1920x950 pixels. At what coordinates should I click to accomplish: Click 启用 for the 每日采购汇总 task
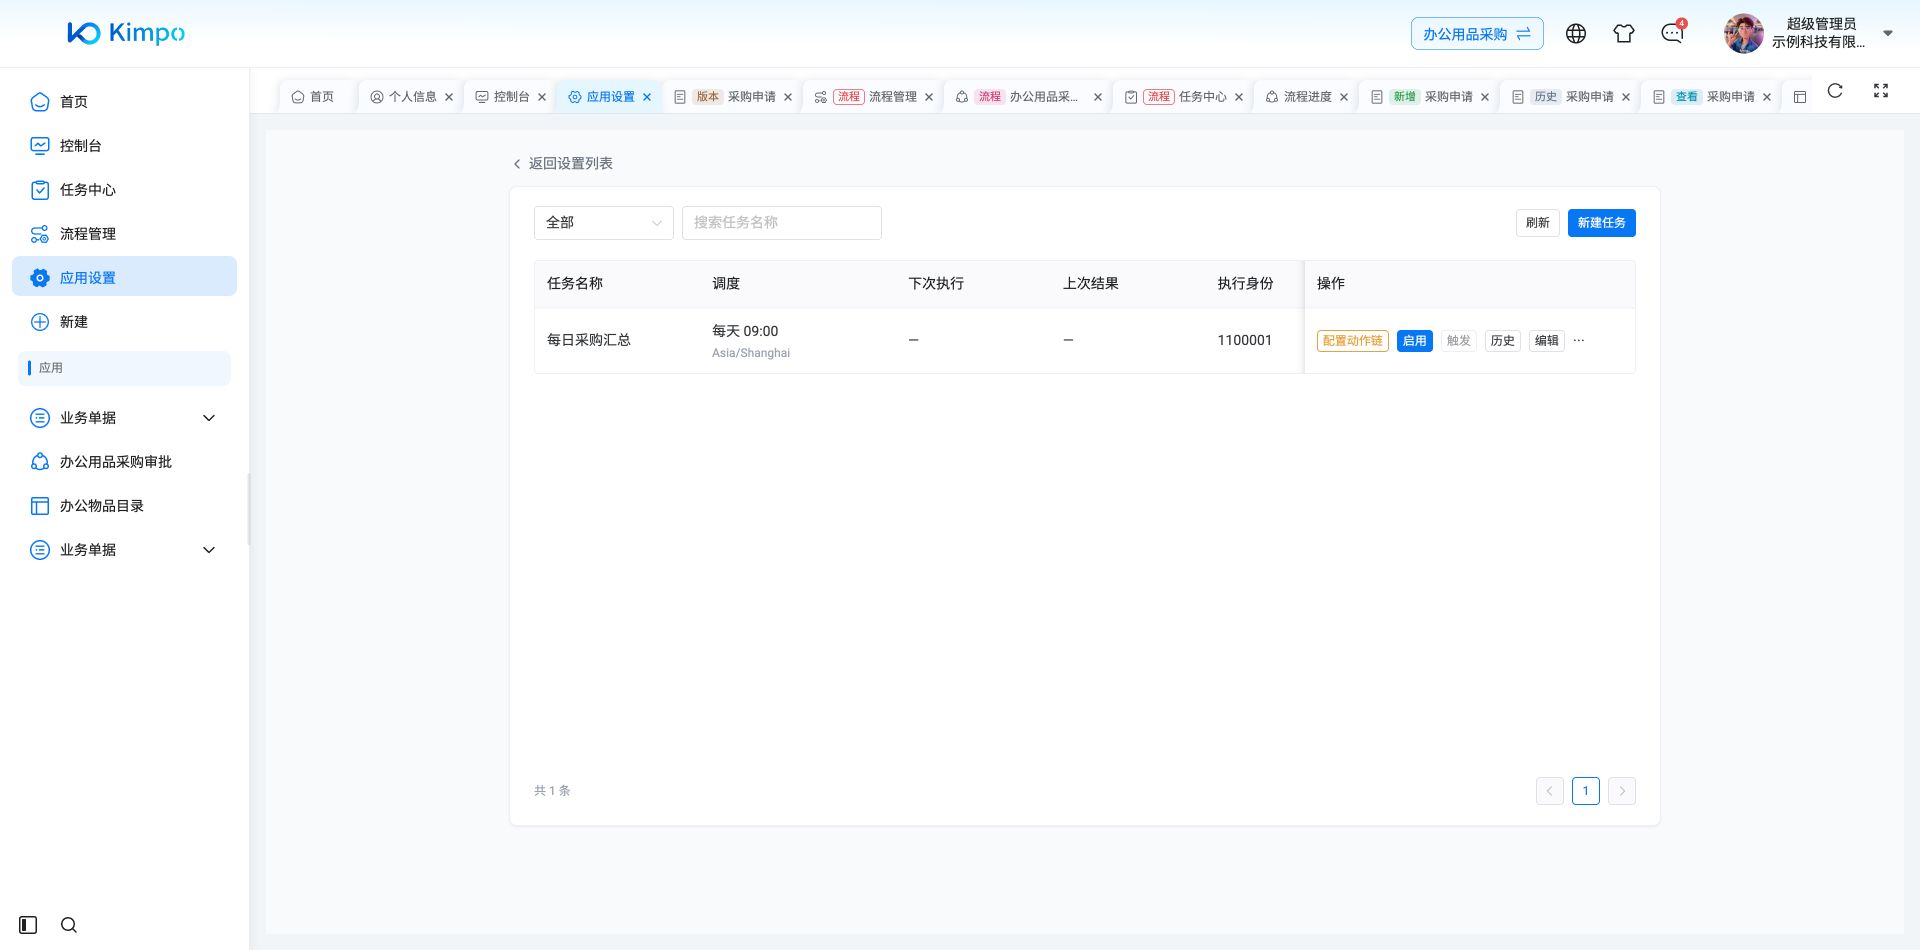pos(1415,341)
